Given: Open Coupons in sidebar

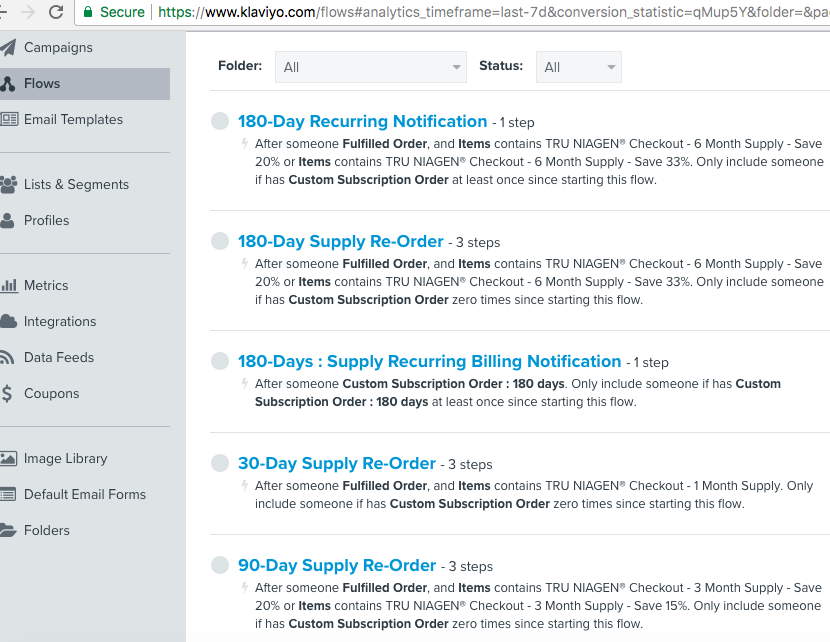Looking at the screenshot, I should click(x=51, y=393).
